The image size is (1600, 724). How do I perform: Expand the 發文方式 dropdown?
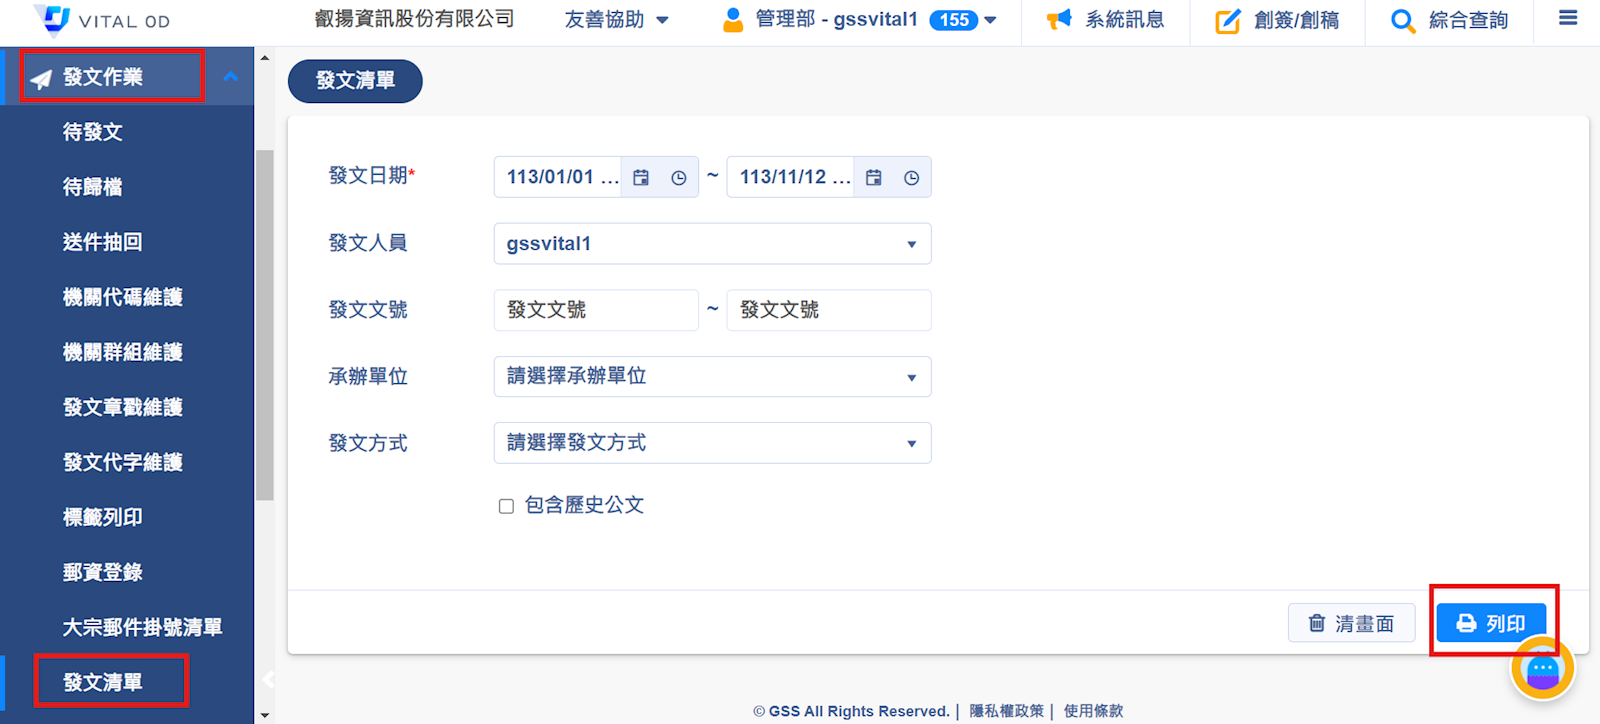pos(911,444)
